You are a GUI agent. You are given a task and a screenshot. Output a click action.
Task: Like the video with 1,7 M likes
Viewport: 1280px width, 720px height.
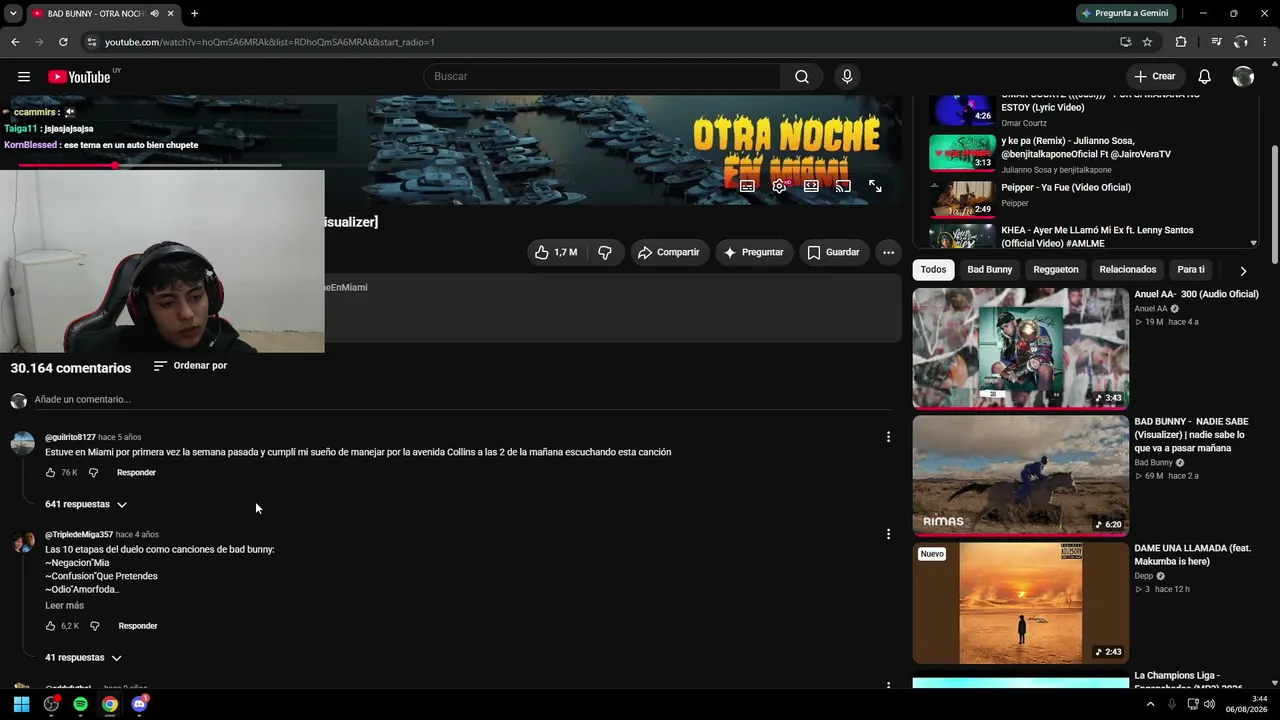pyautogui.click(x=556, y=252)
